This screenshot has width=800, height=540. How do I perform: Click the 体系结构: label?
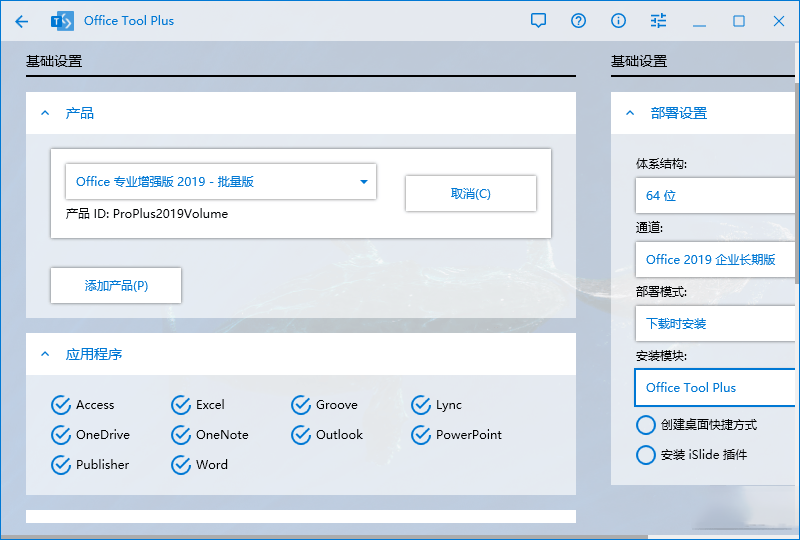click(661, 164)
